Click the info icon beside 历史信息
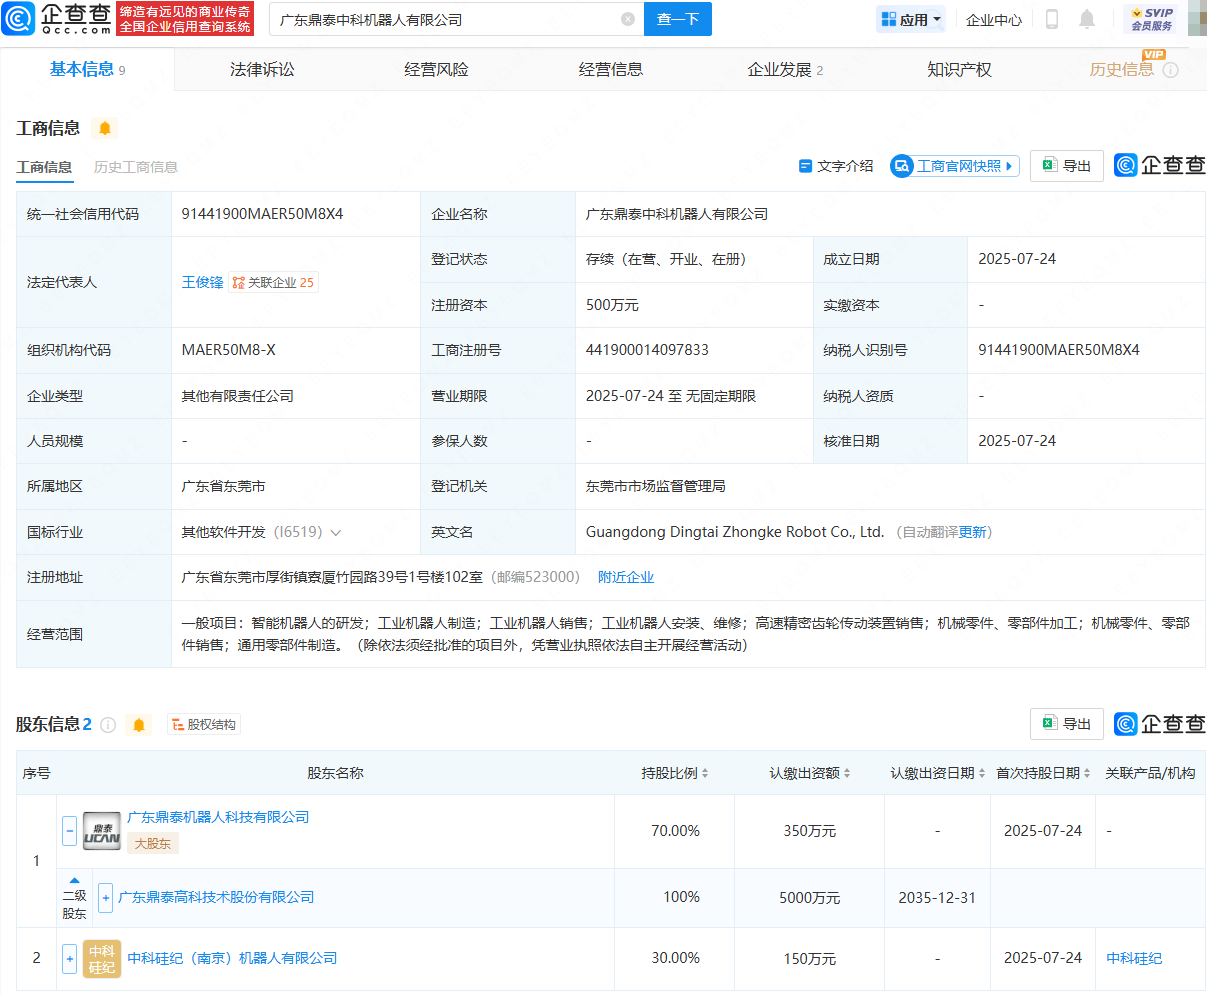1207x994 pixels. pos(1171,70)
